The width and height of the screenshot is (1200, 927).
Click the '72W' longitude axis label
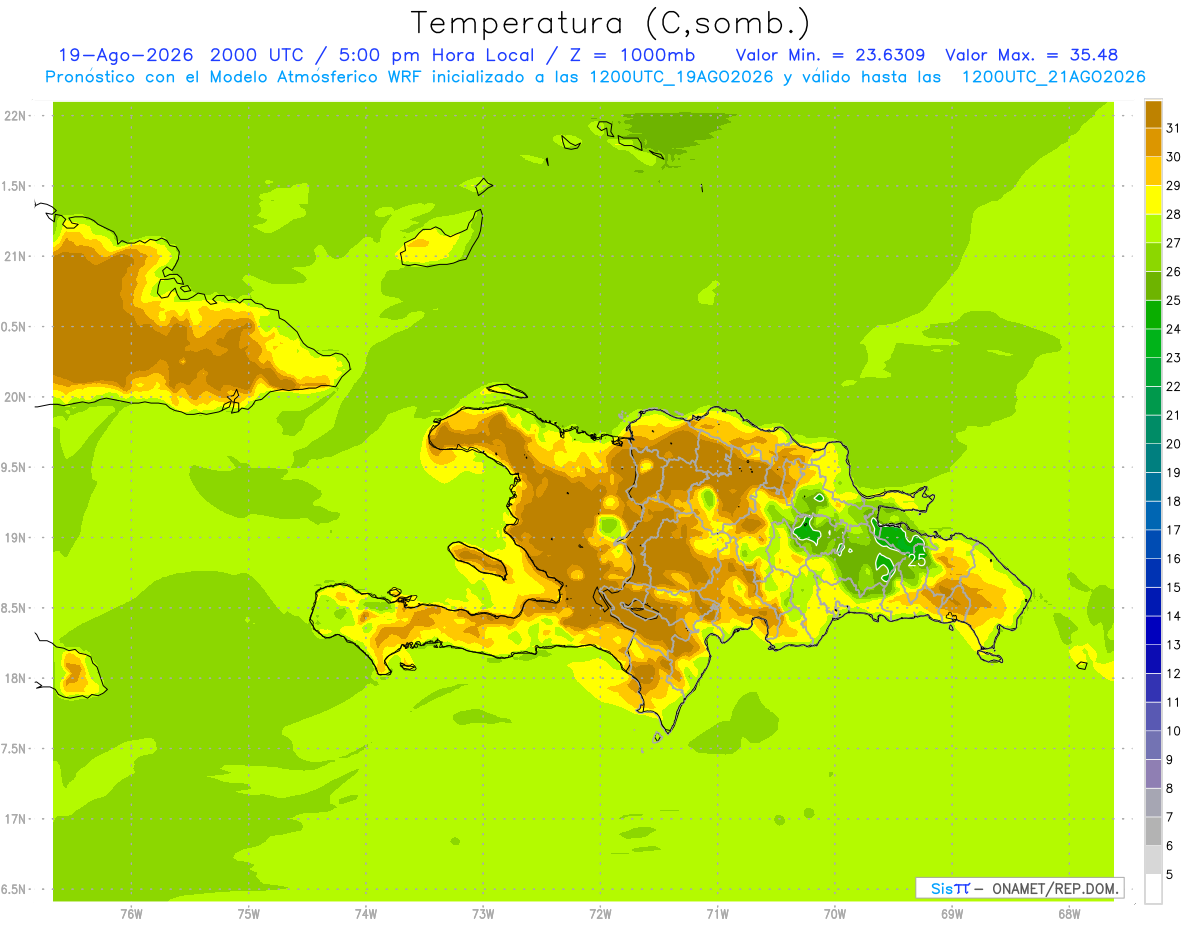coord(600,914)
